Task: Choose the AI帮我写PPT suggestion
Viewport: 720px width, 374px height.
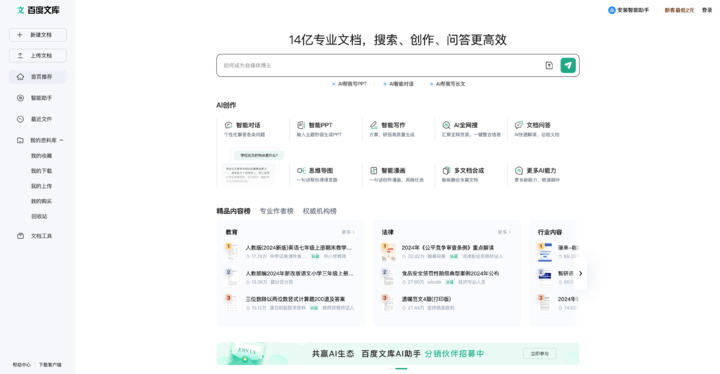Action: pos(349,84)
